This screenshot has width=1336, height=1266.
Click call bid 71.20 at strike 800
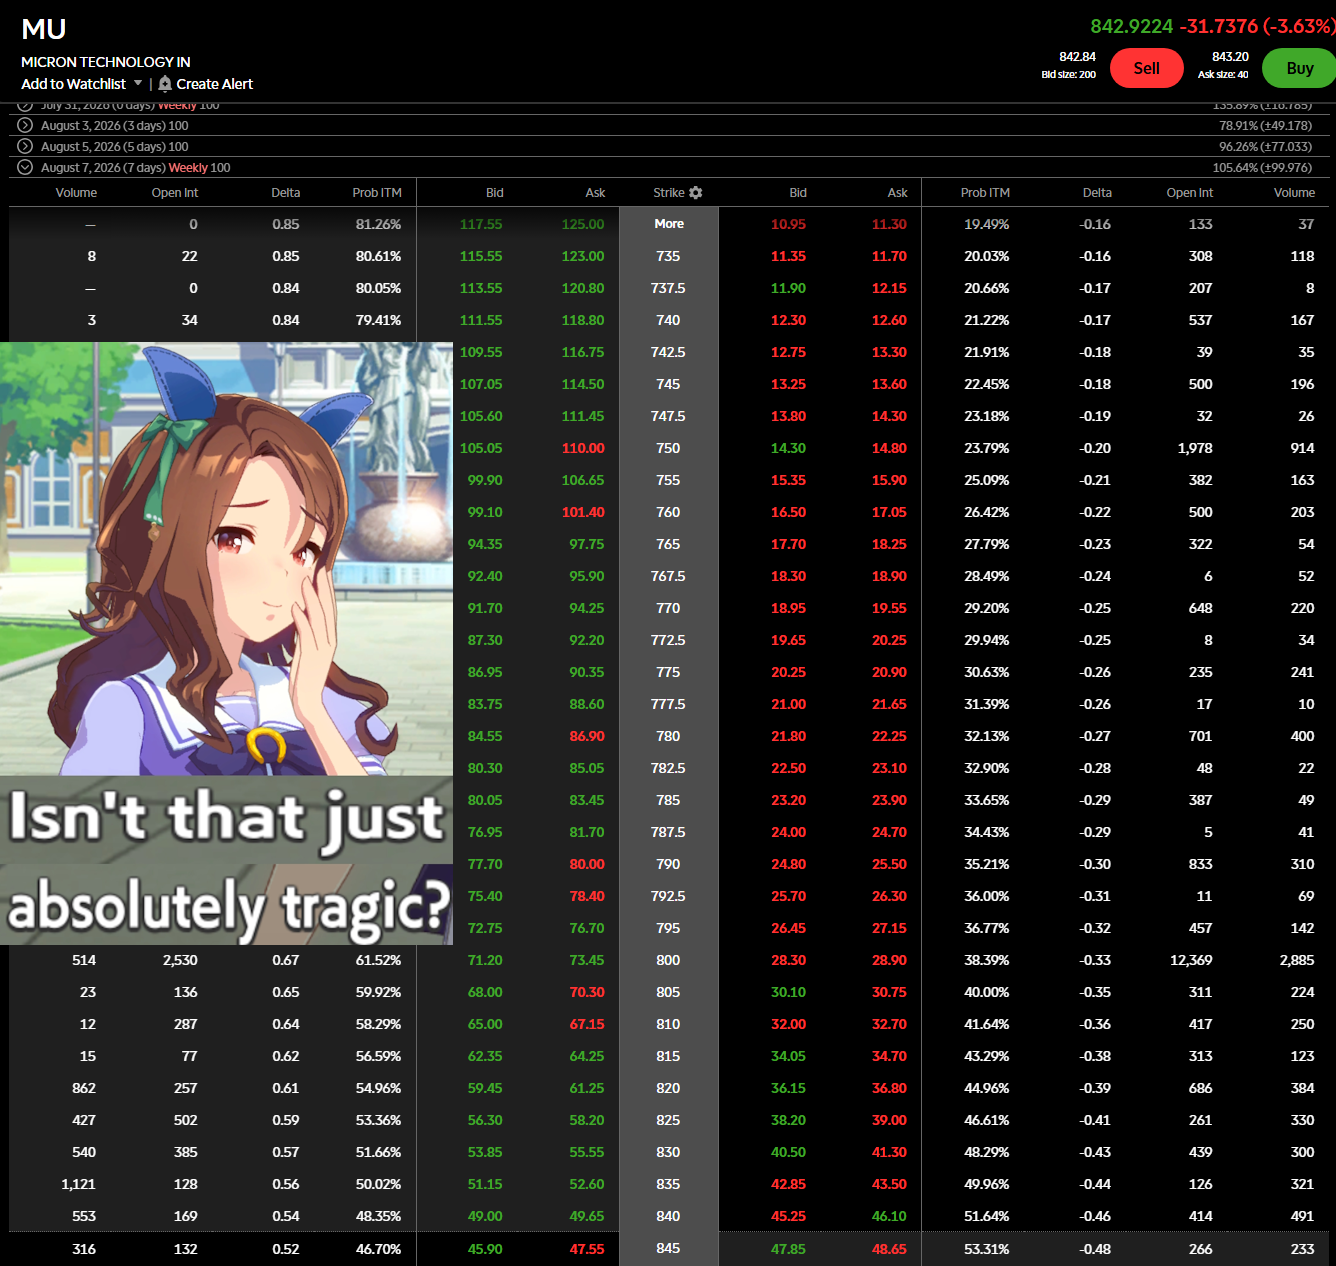485,960
